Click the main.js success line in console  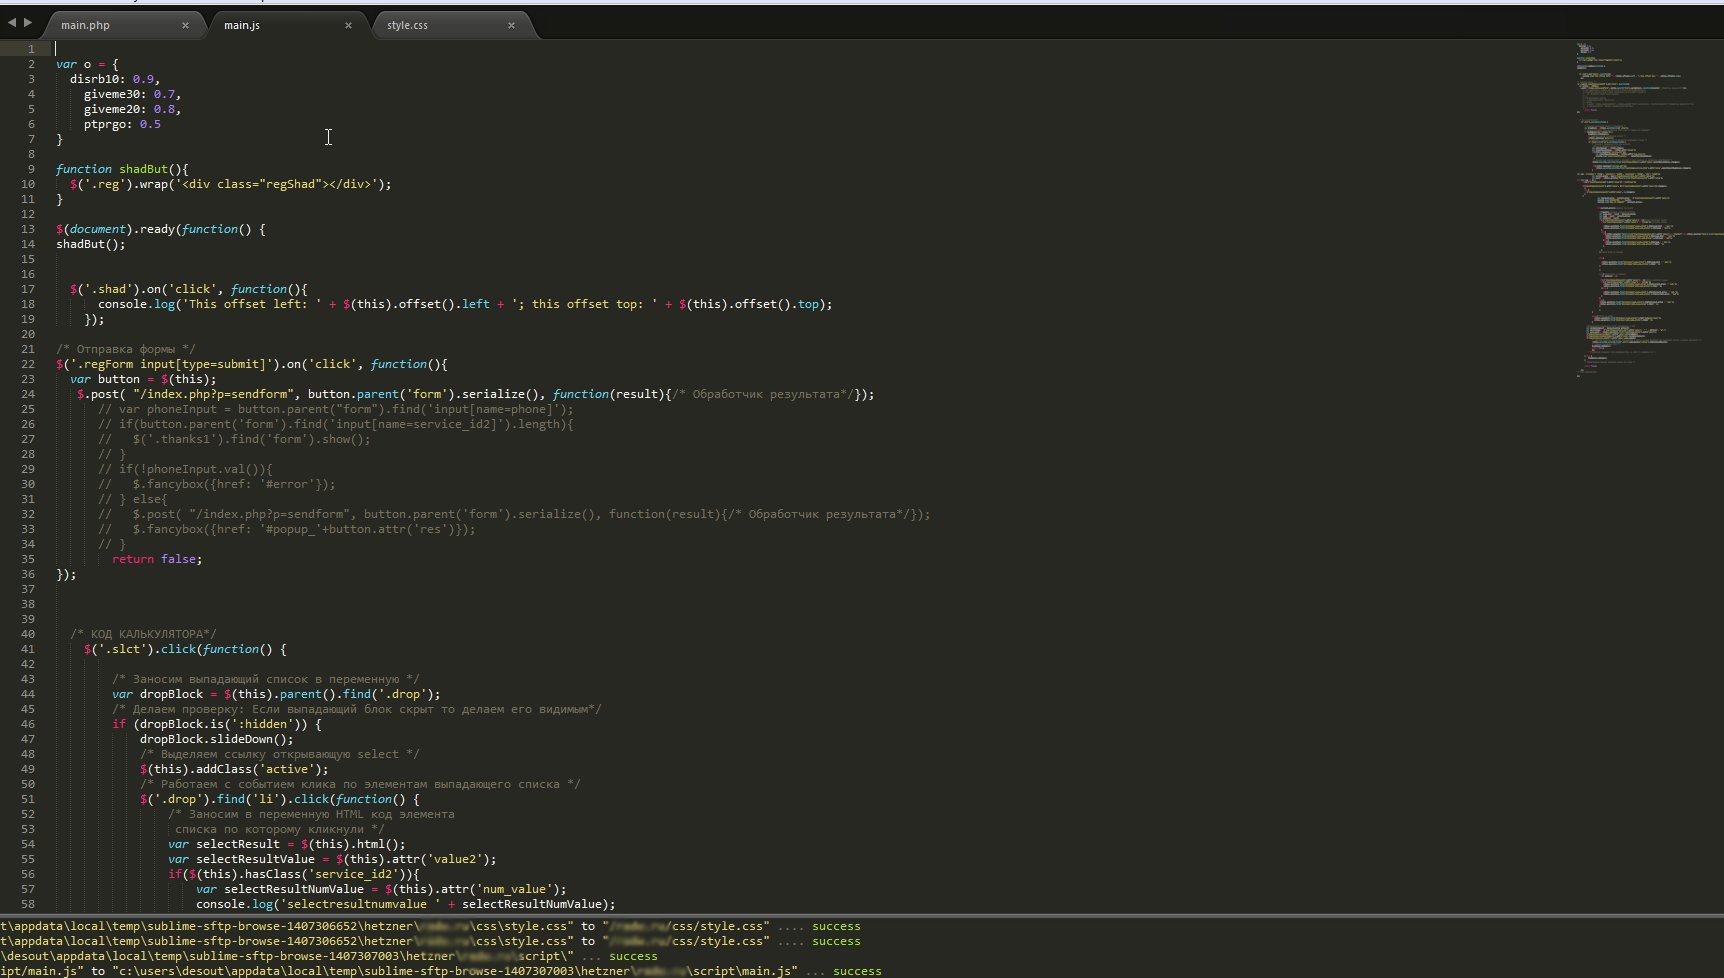(x=440, y=971)
